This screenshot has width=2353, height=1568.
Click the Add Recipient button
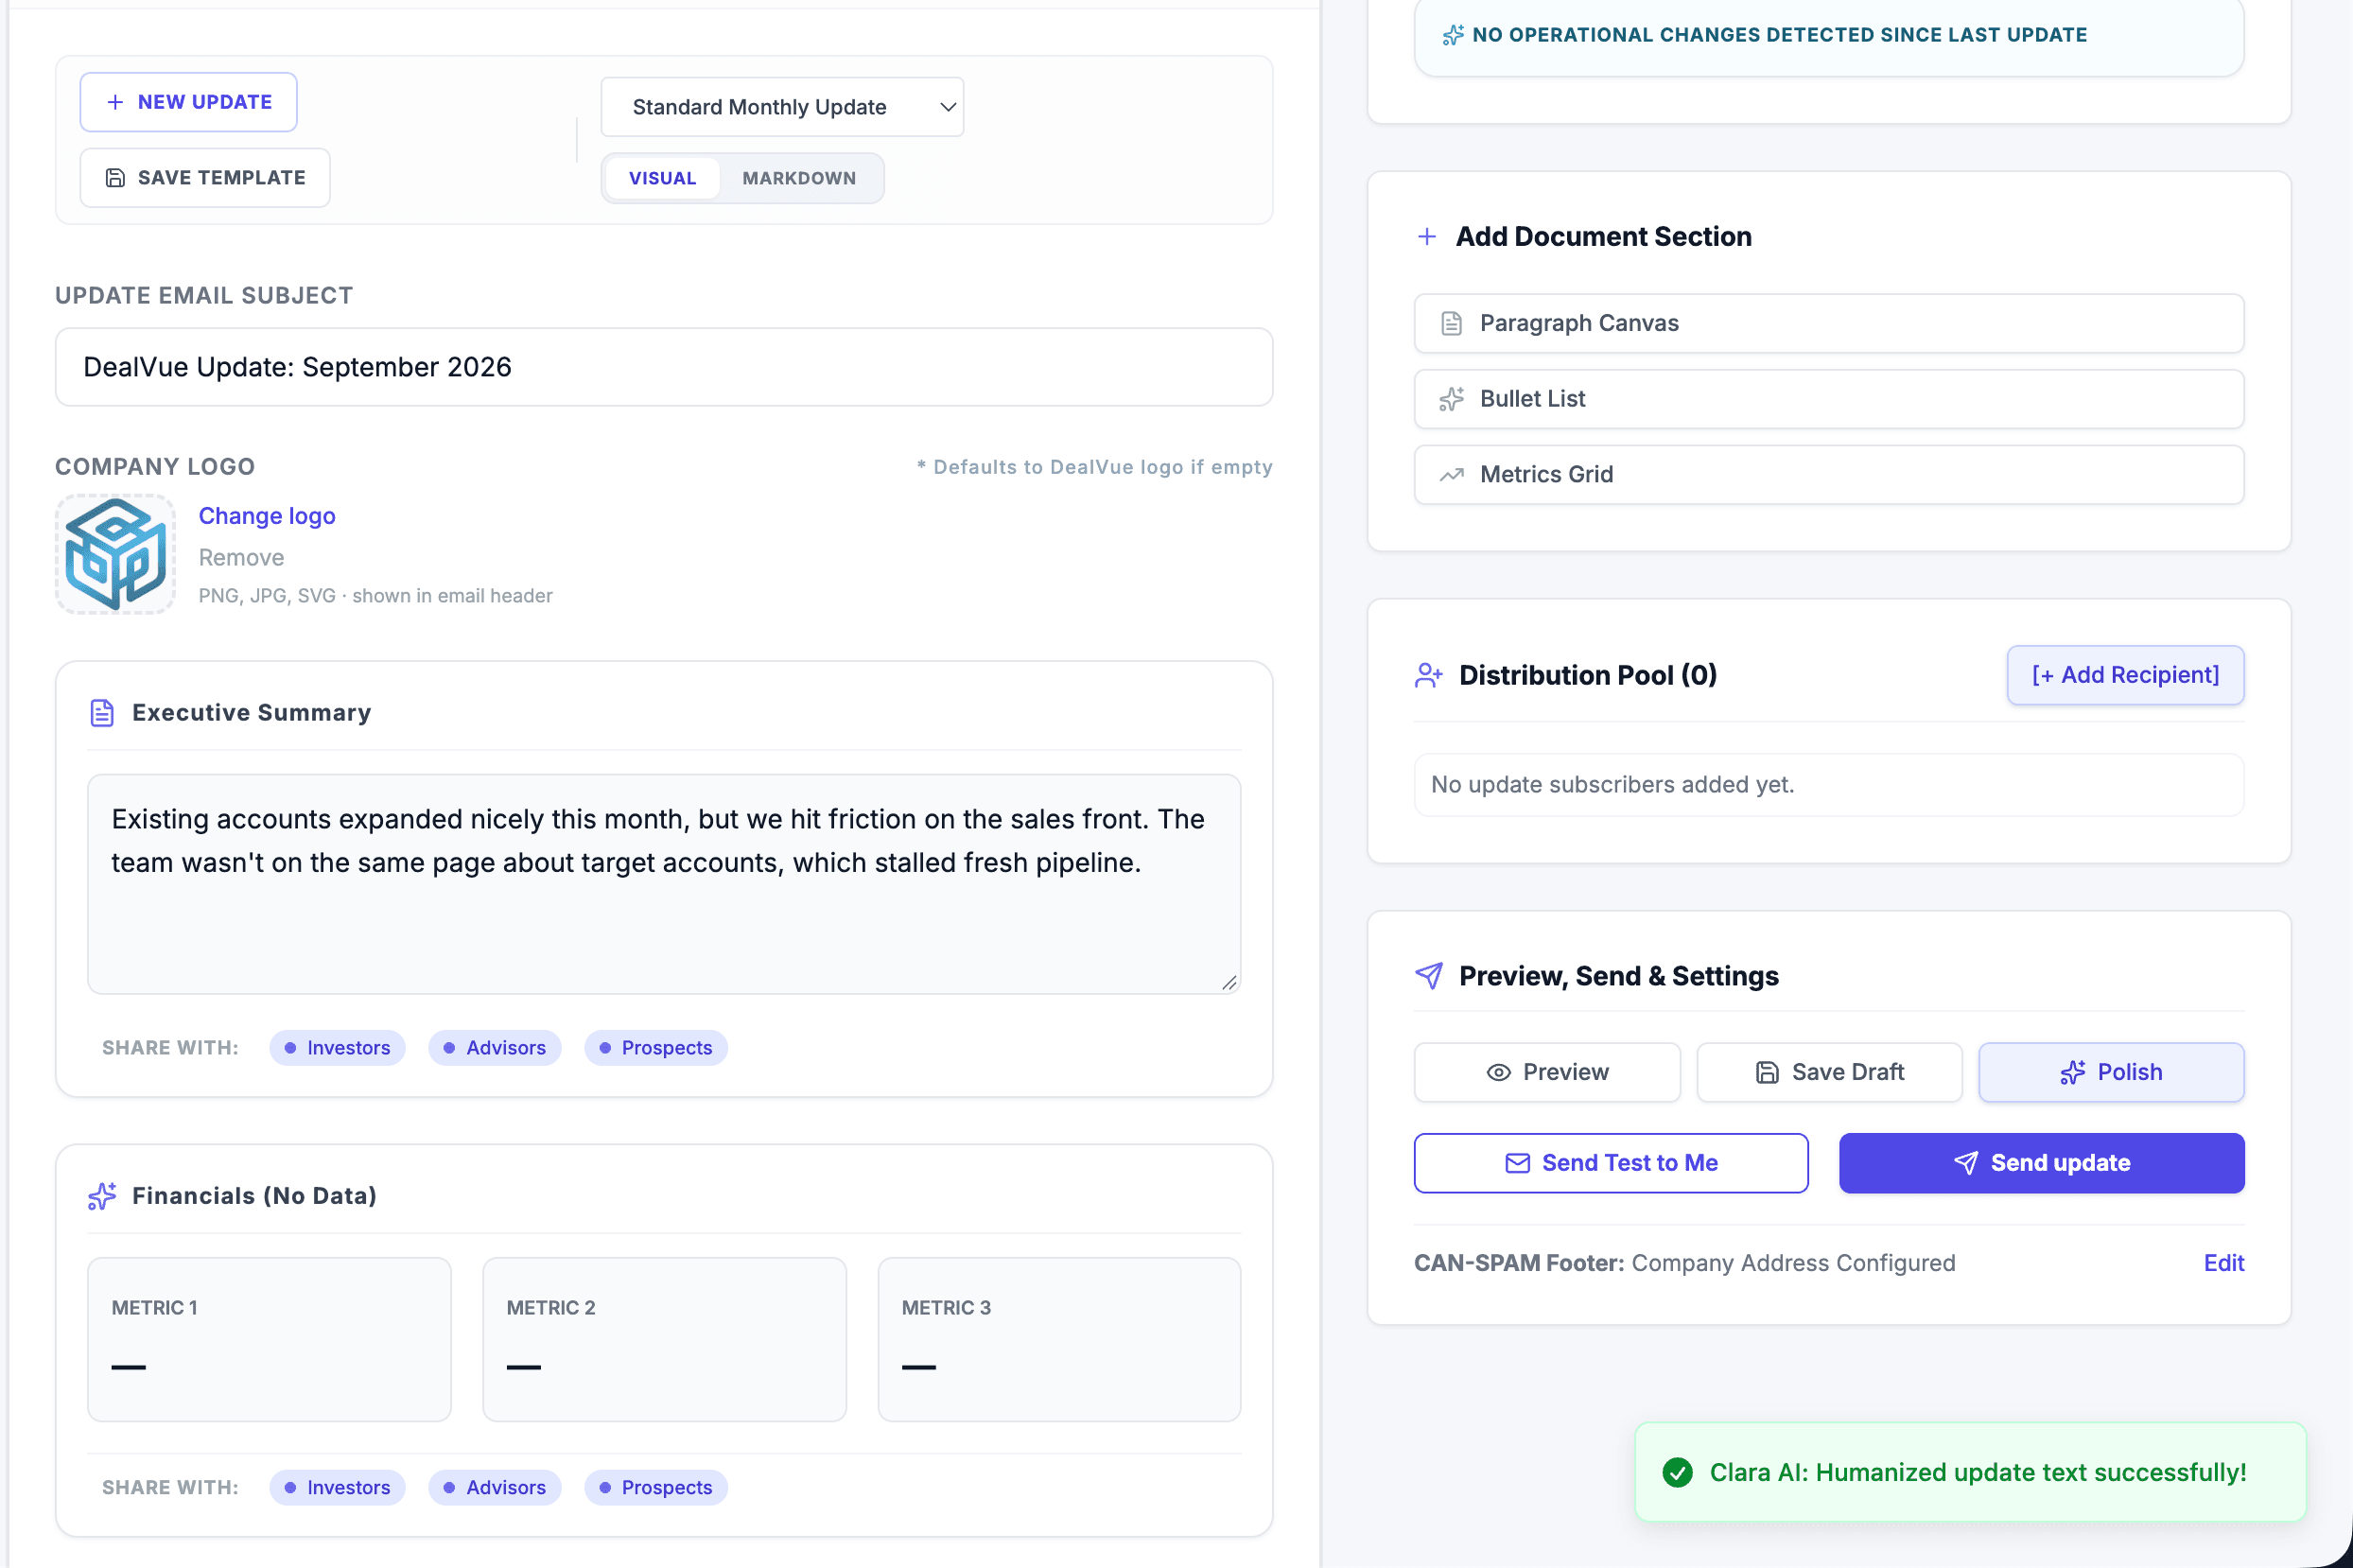(x=2125, y=676)
